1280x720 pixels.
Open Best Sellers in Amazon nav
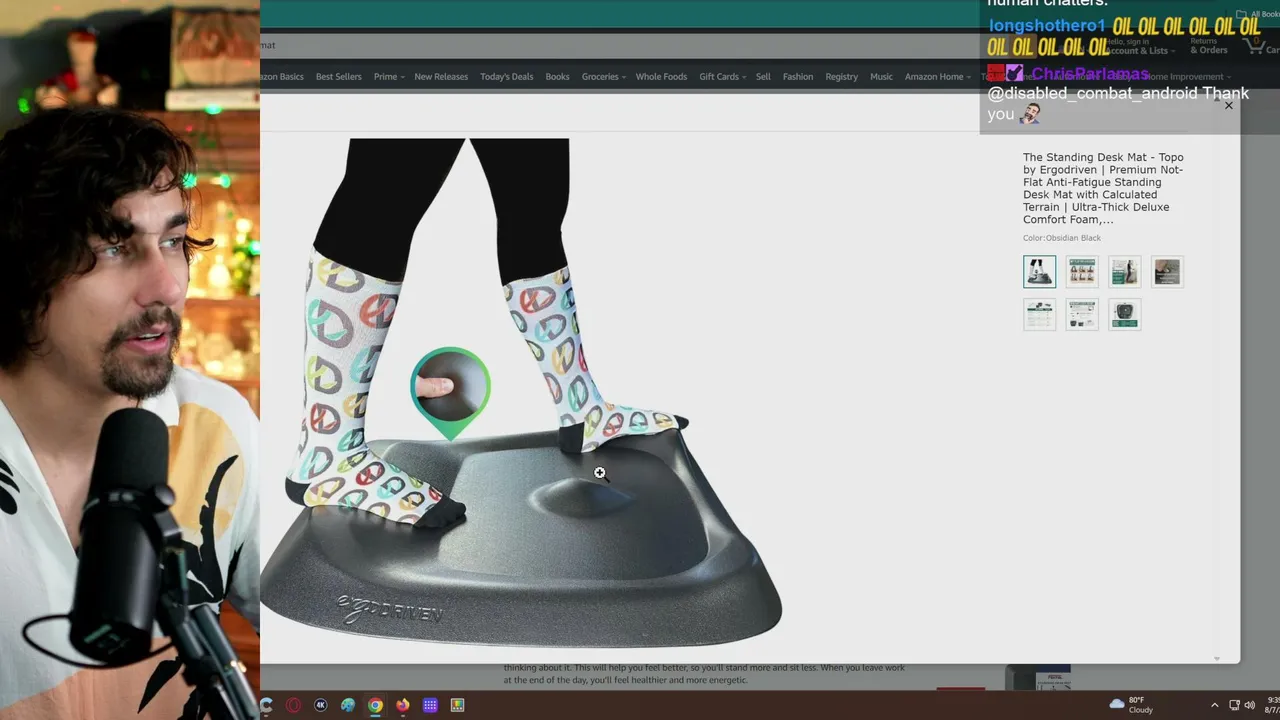[339, 77]
